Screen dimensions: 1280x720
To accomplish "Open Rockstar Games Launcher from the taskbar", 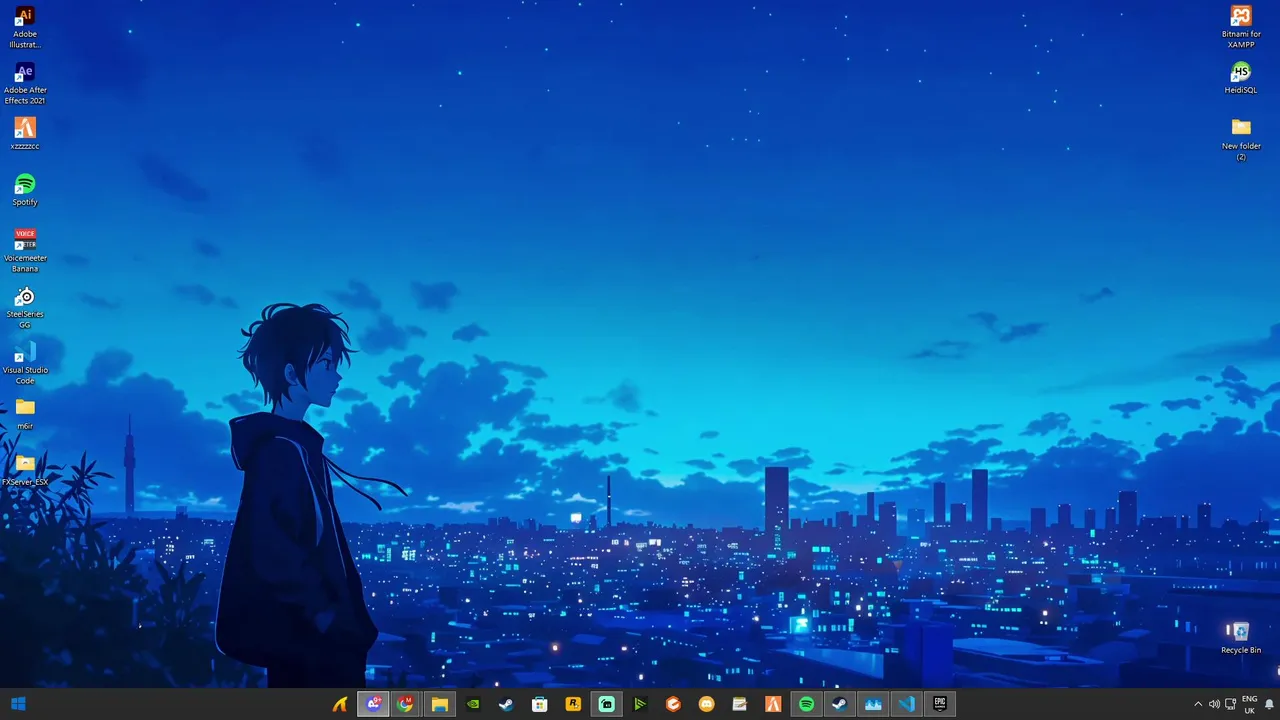I will (573, 704).
